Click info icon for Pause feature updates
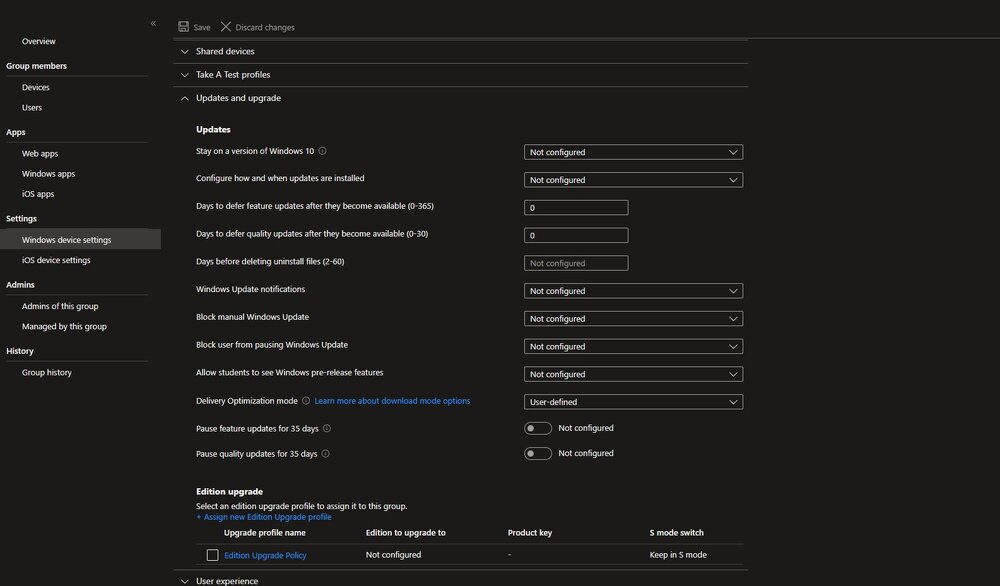 [327, 429]
